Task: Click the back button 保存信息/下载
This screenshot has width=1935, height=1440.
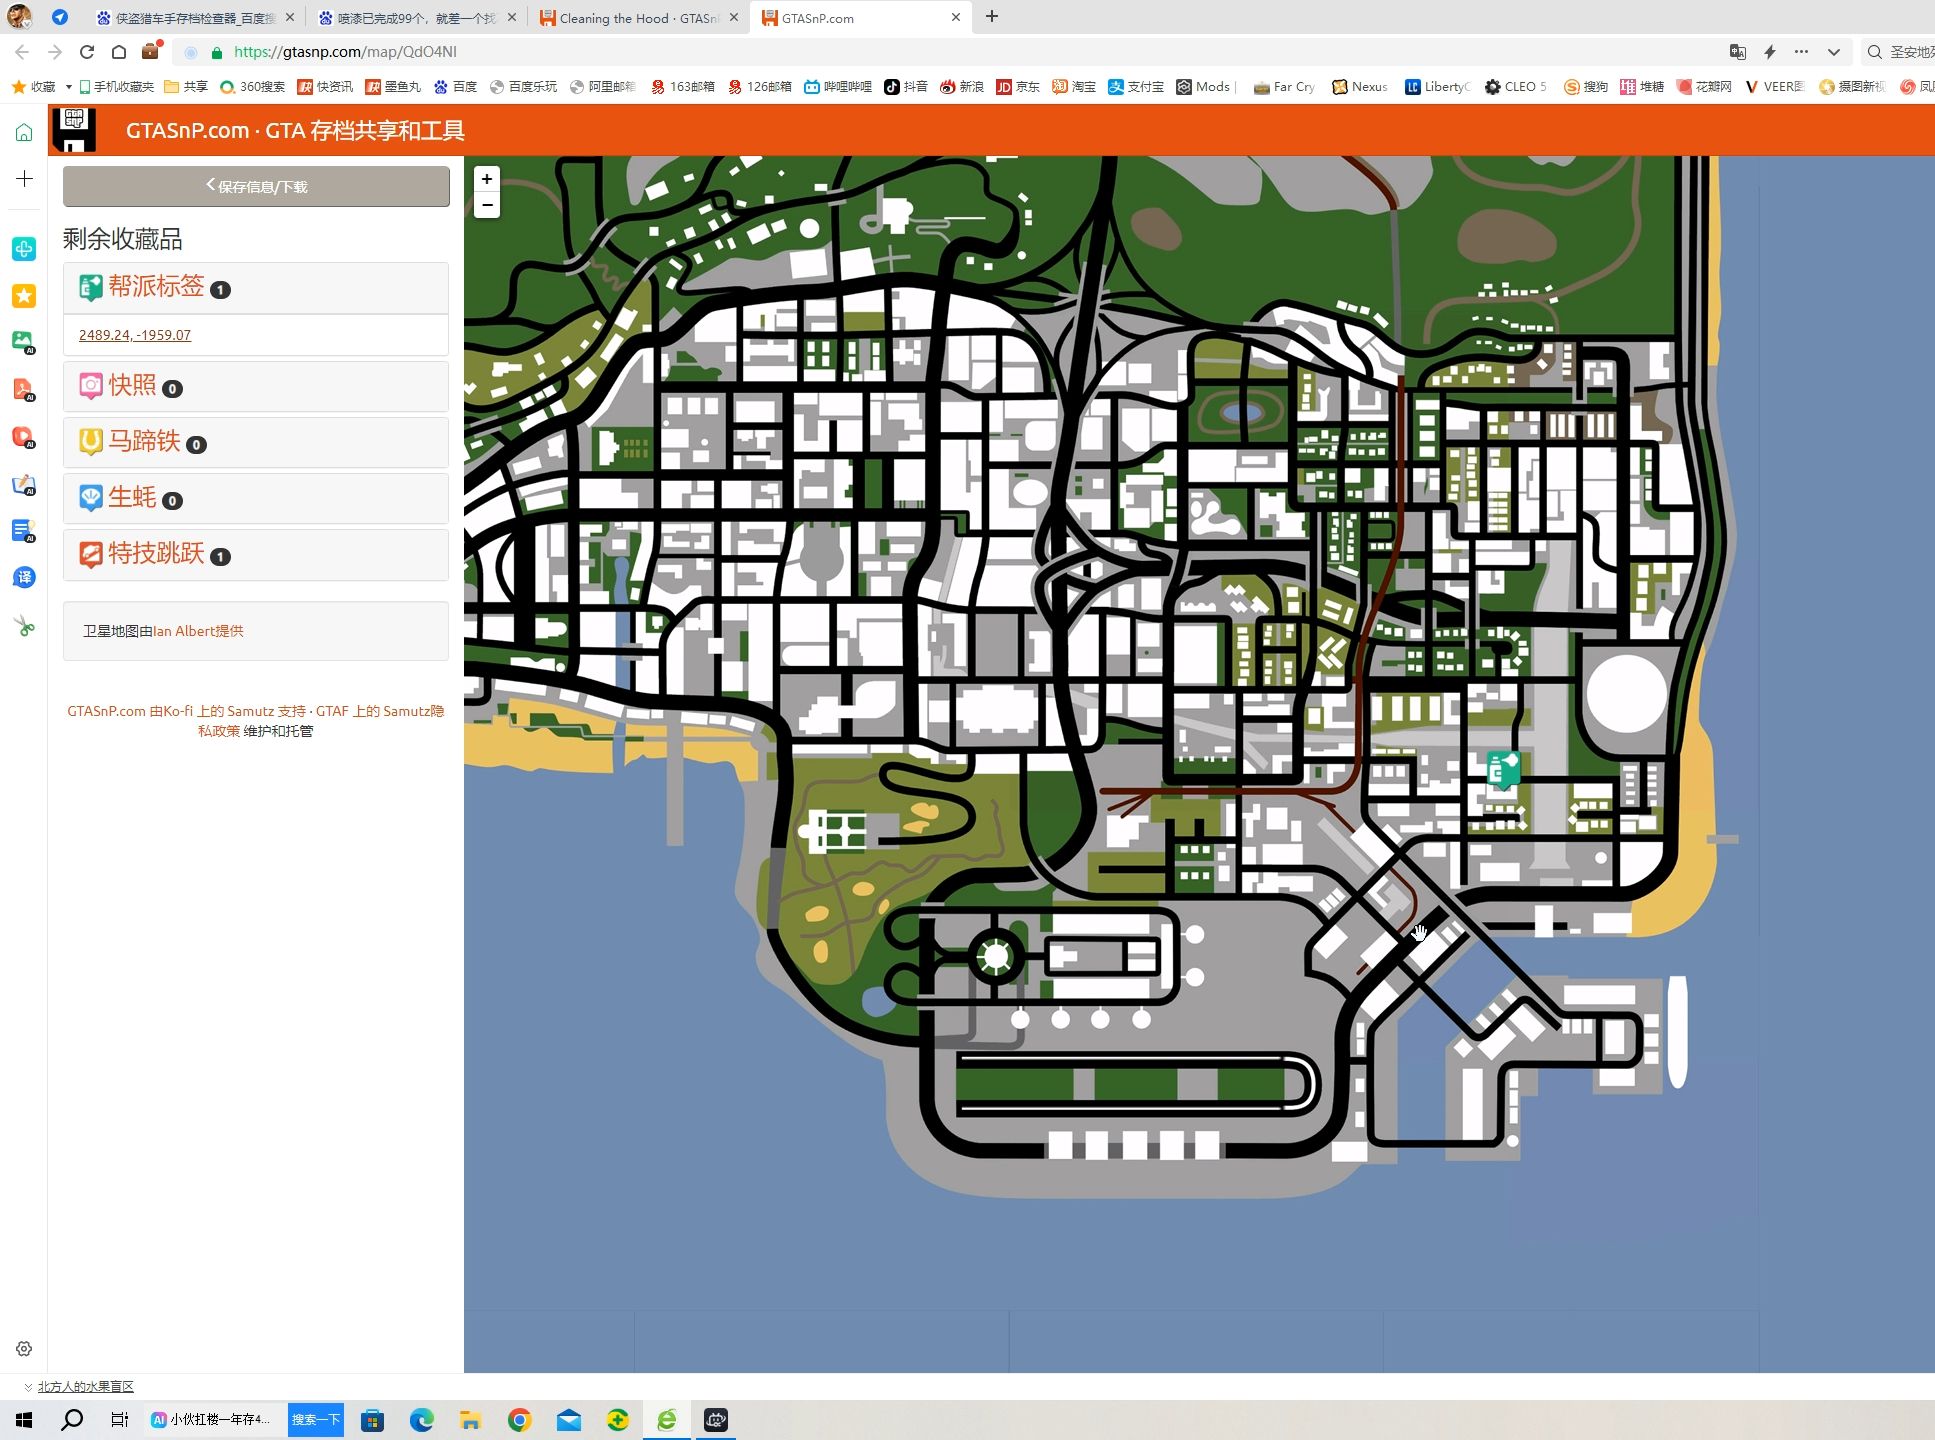Action: pyautogui.click(x=256, y=186)
